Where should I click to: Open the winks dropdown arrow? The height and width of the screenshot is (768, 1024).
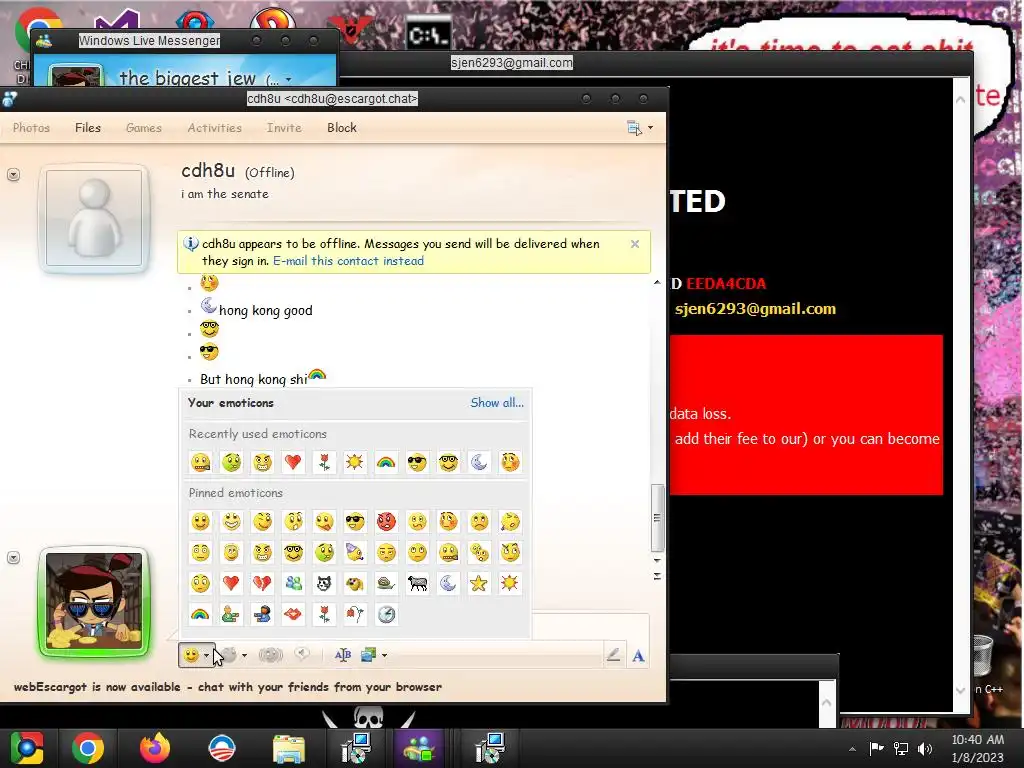(x=245, y=655)
